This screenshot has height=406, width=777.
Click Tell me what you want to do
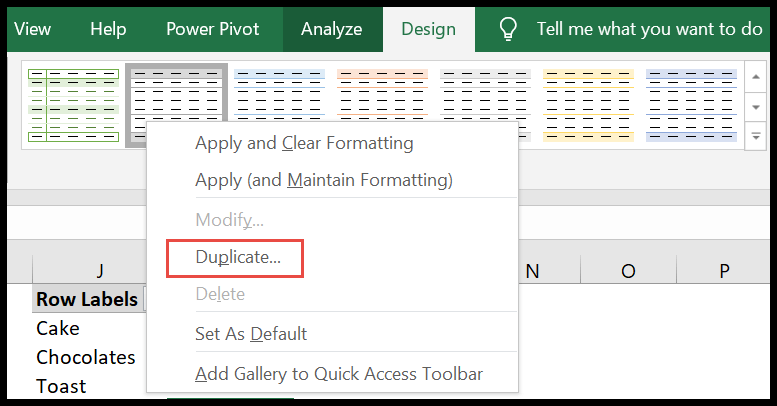point(649,29)
